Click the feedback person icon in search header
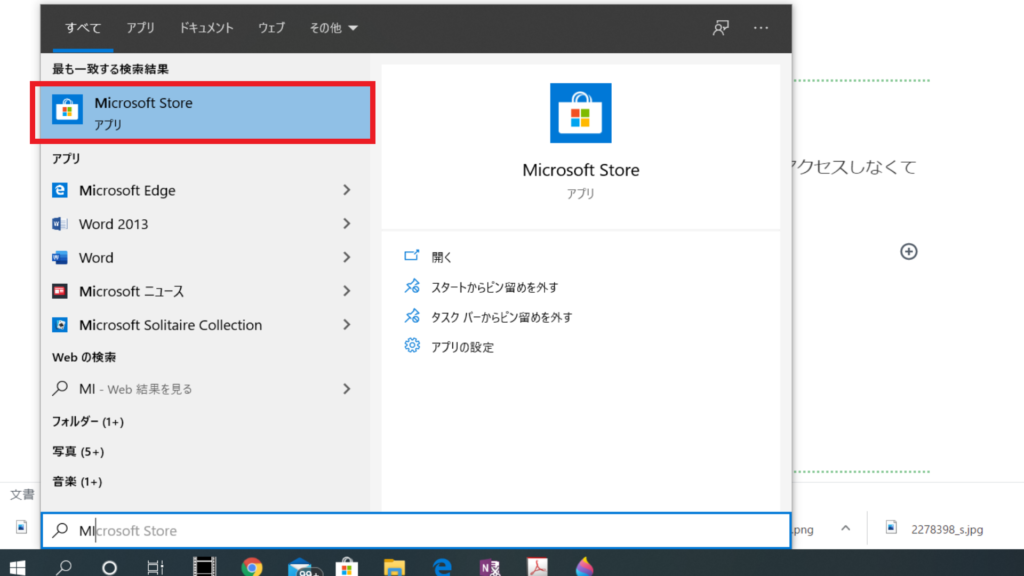The width and height of the screenshot is (1024, 576). tap(720, 27)
